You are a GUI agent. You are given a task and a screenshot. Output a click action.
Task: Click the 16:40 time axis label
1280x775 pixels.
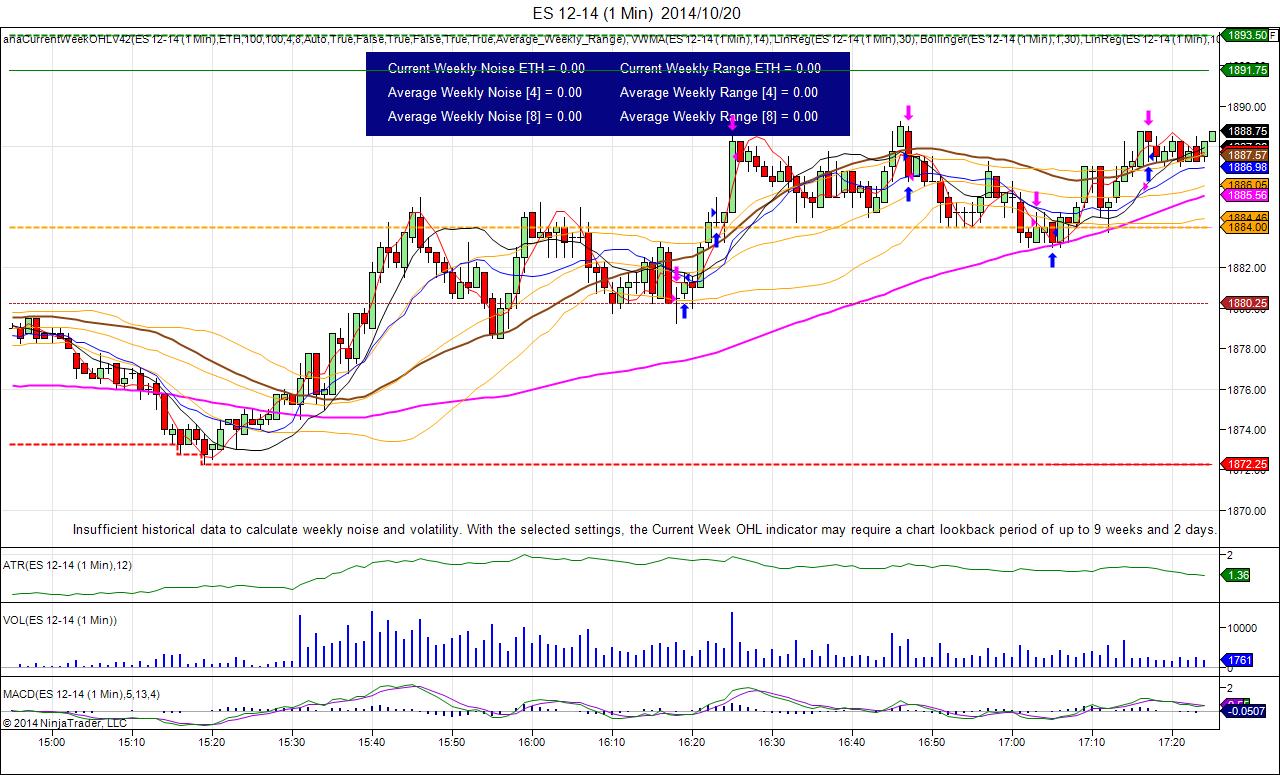click(851, 742)
